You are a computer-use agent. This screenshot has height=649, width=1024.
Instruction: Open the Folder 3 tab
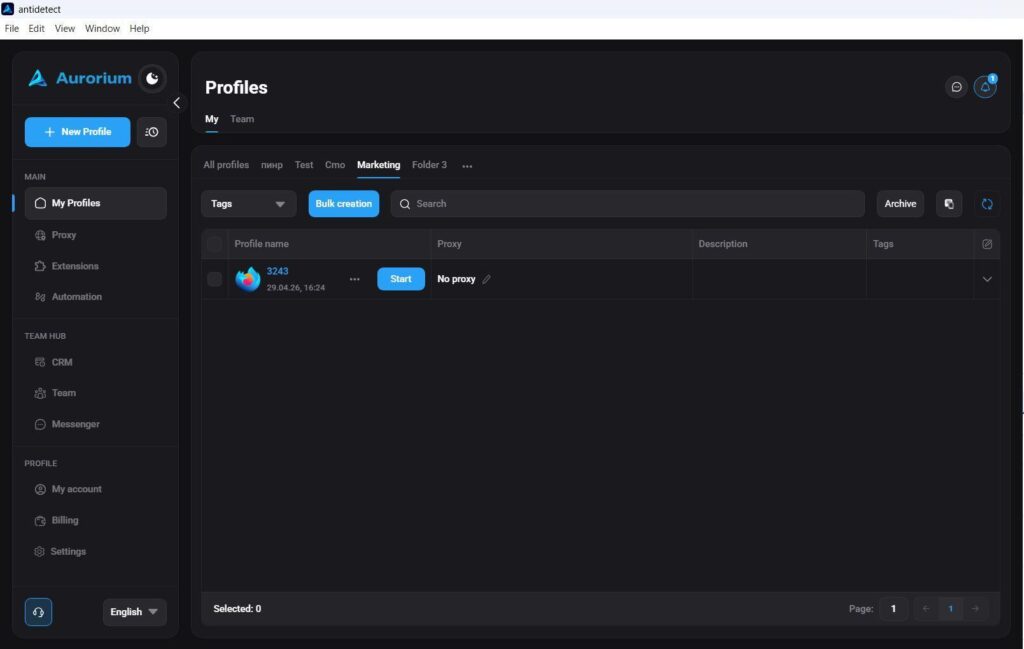429,165
